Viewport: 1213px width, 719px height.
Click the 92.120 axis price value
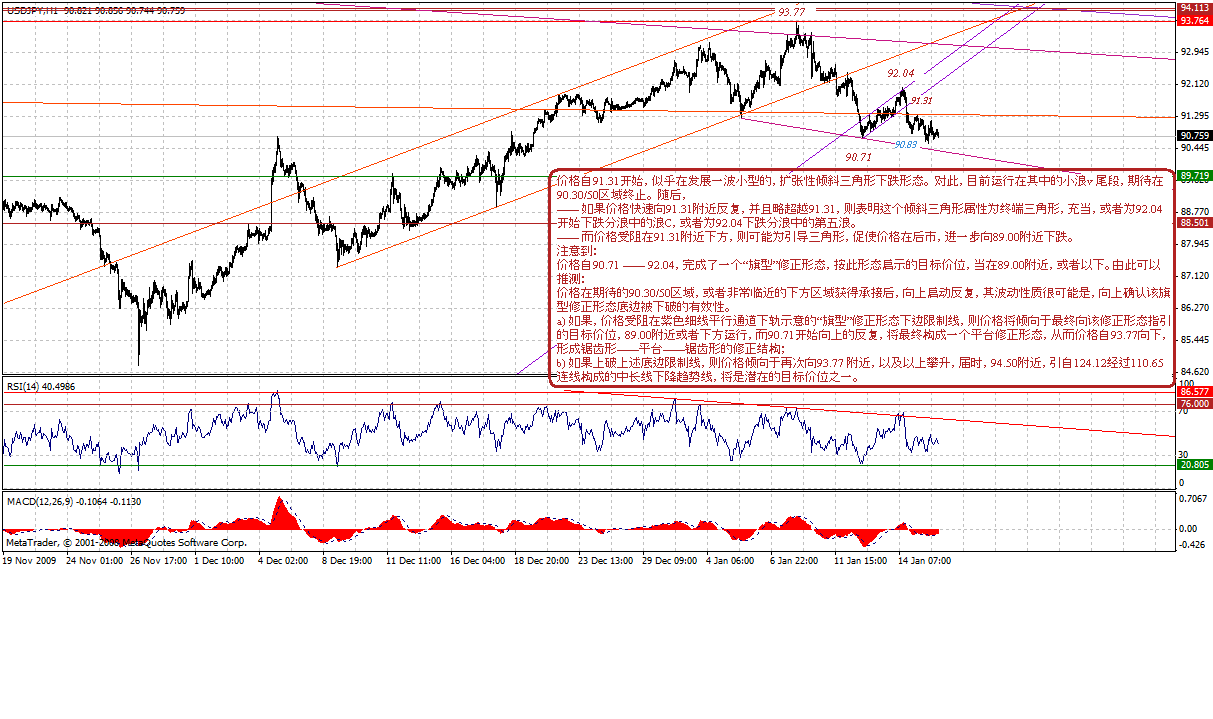1196,83
